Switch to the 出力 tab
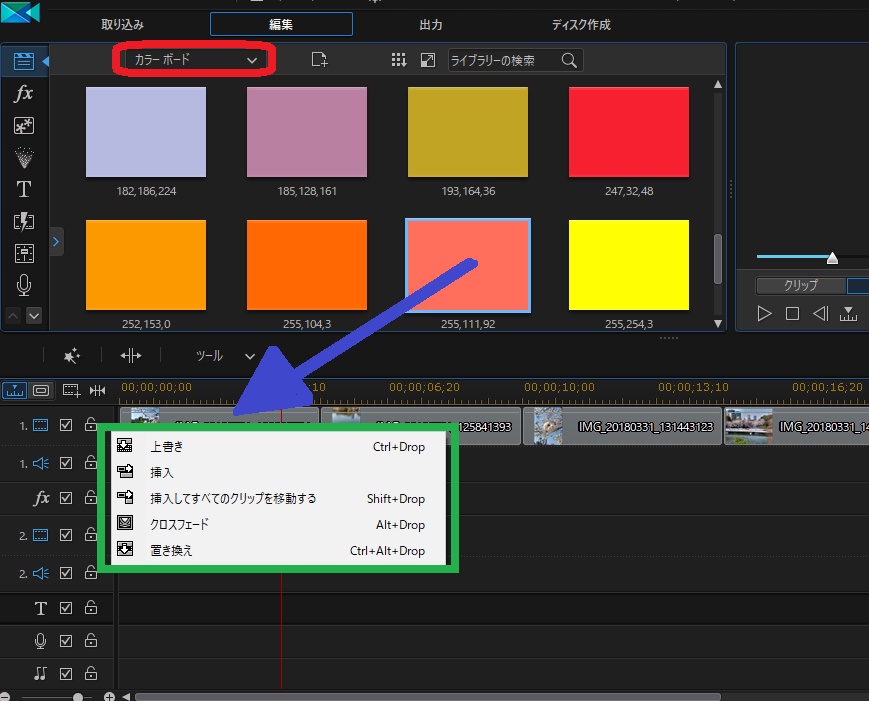Viewport: 869px width, 701px height. click(431, 24)
